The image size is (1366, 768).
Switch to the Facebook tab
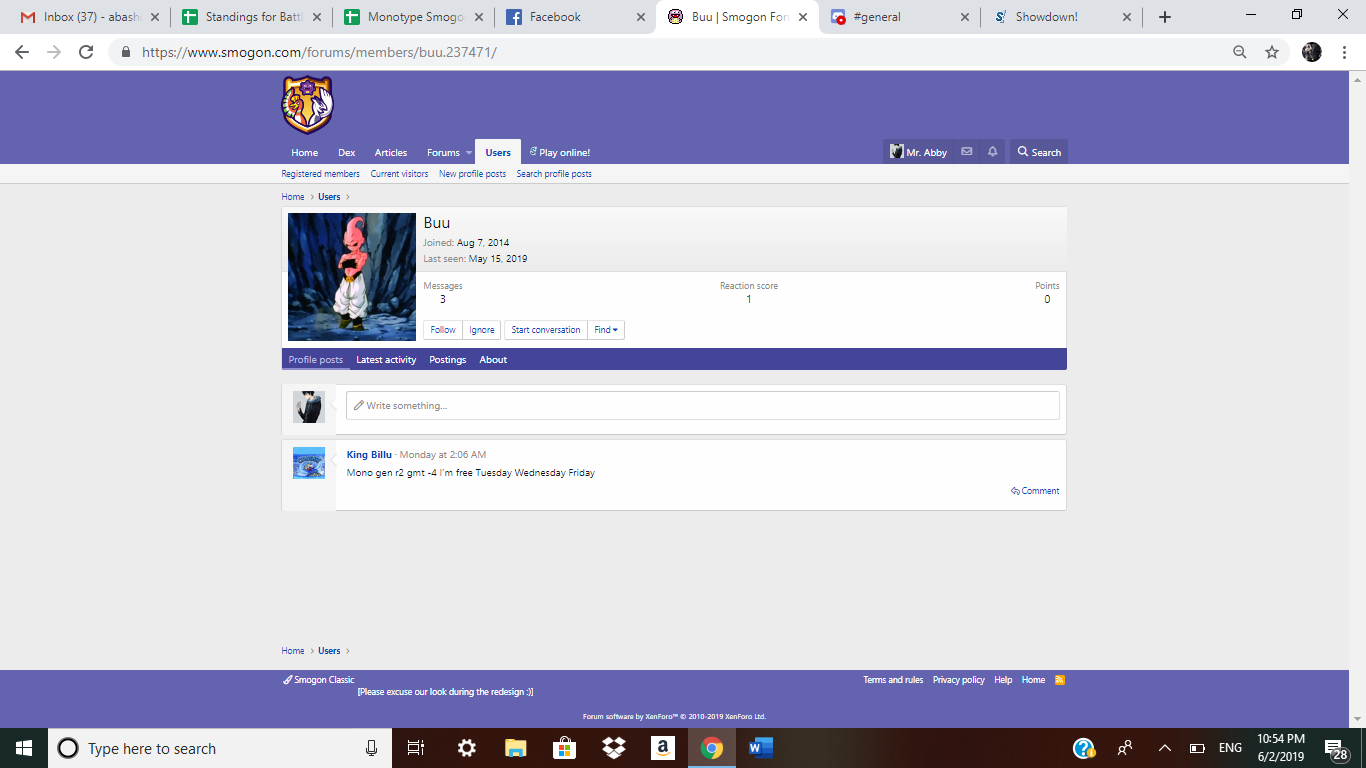pyautogui.click(x=575, y=17)
